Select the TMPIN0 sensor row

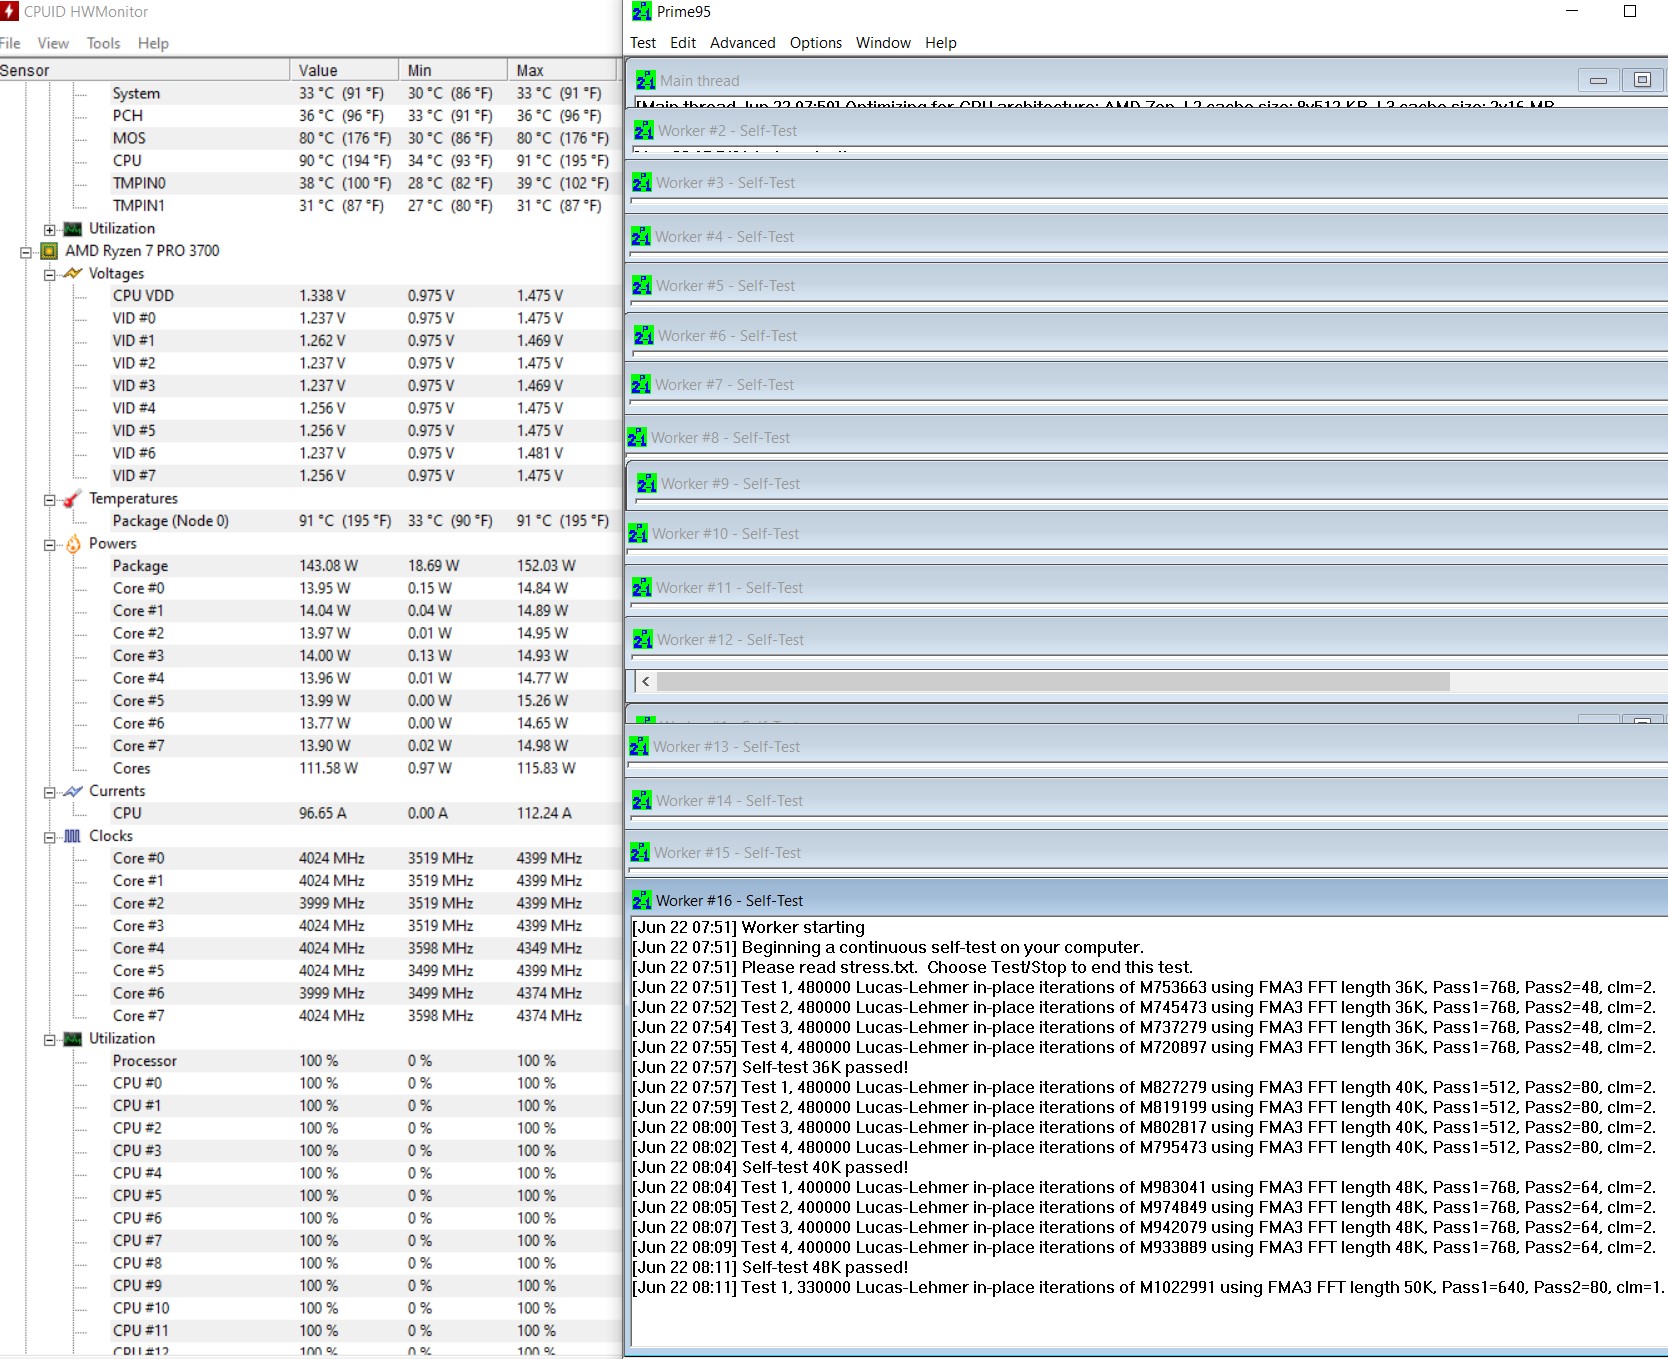(310, 183)
